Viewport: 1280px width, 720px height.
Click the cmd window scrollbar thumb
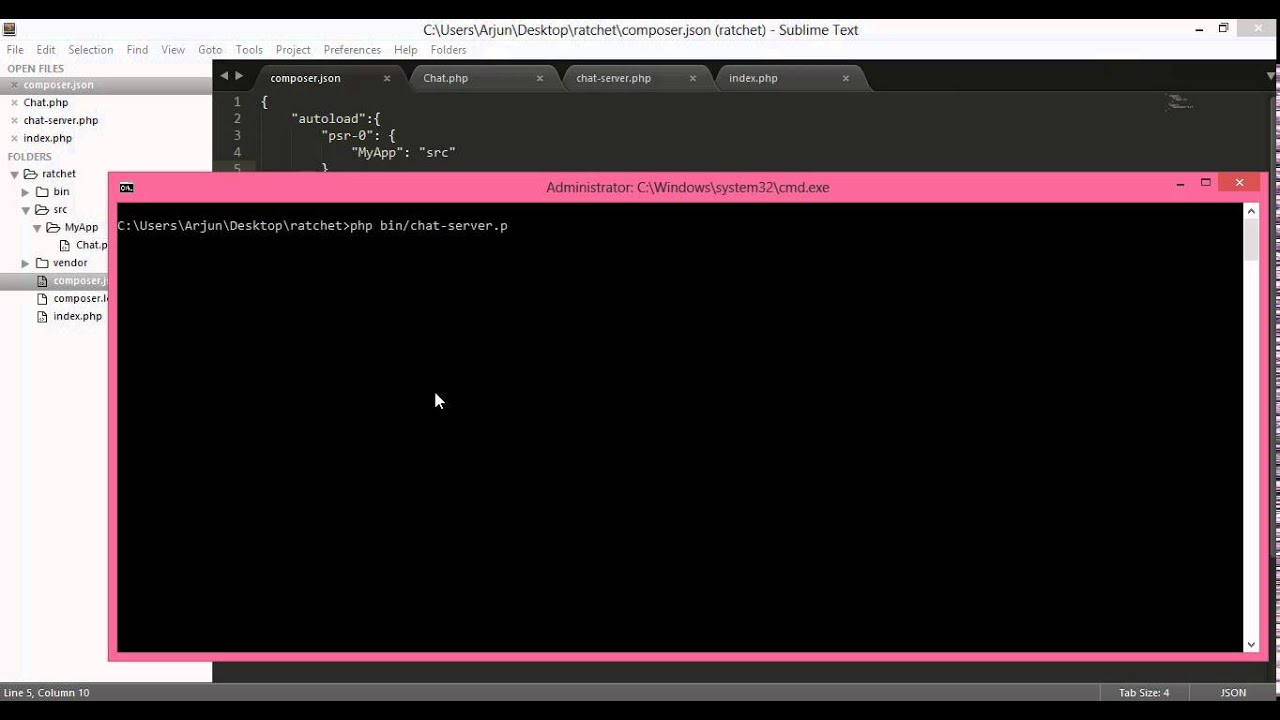tap(1251, 240)
